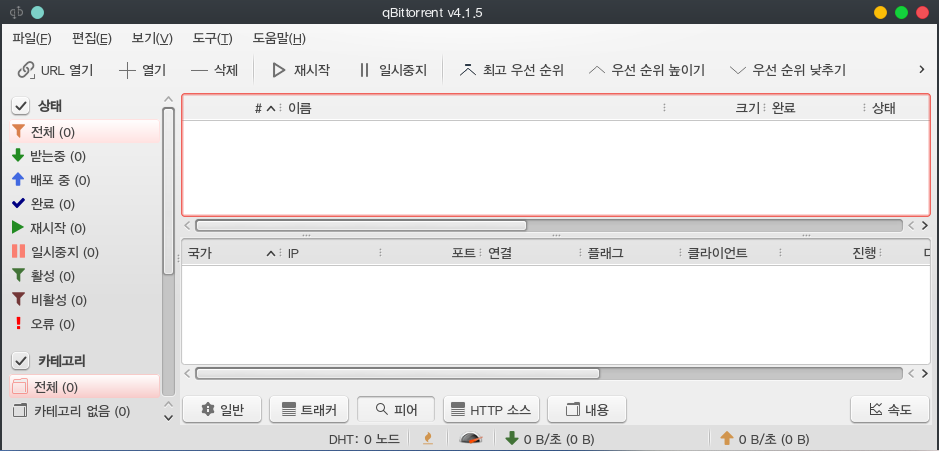Image resolution: width=939 pixels, height=451 pixels.
Task: Sort torrent list by 크기 column
Action: [x=716, y=108]
